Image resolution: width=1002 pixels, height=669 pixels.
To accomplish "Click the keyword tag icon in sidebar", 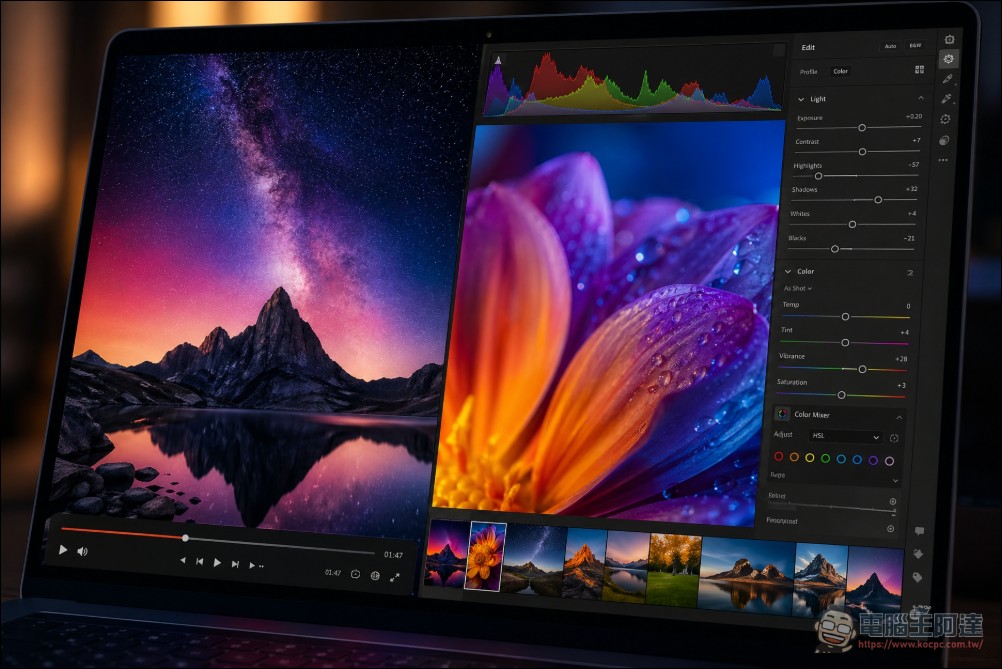I will pyautogui.click(x=919, y=577).
